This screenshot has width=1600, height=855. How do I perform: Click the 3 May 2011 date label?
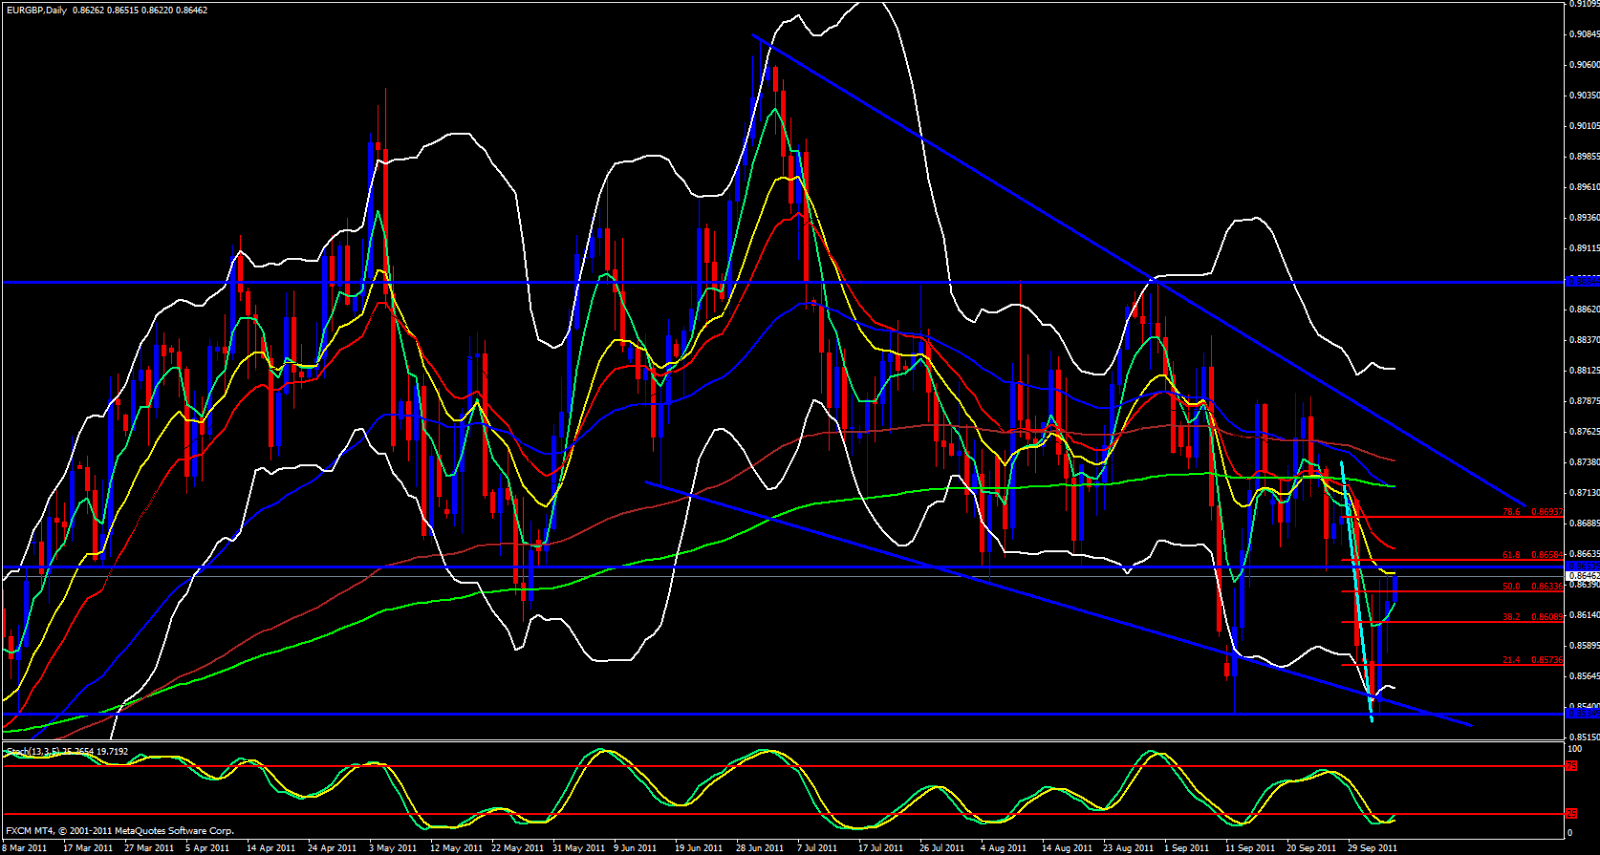[x=393, y=848]
